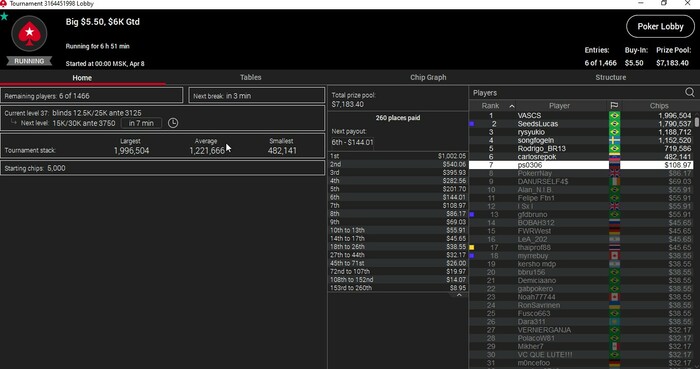Open the Poker Lobby

click(x=660, y=26)
